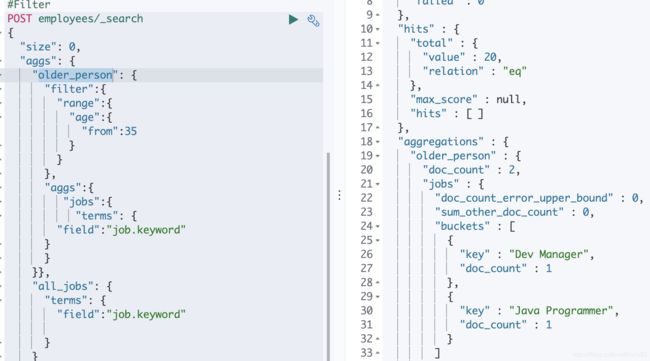Click the "jobs":{ key in request
The height and width of the screenshot is (361, 650).
(x=87, y=202)
